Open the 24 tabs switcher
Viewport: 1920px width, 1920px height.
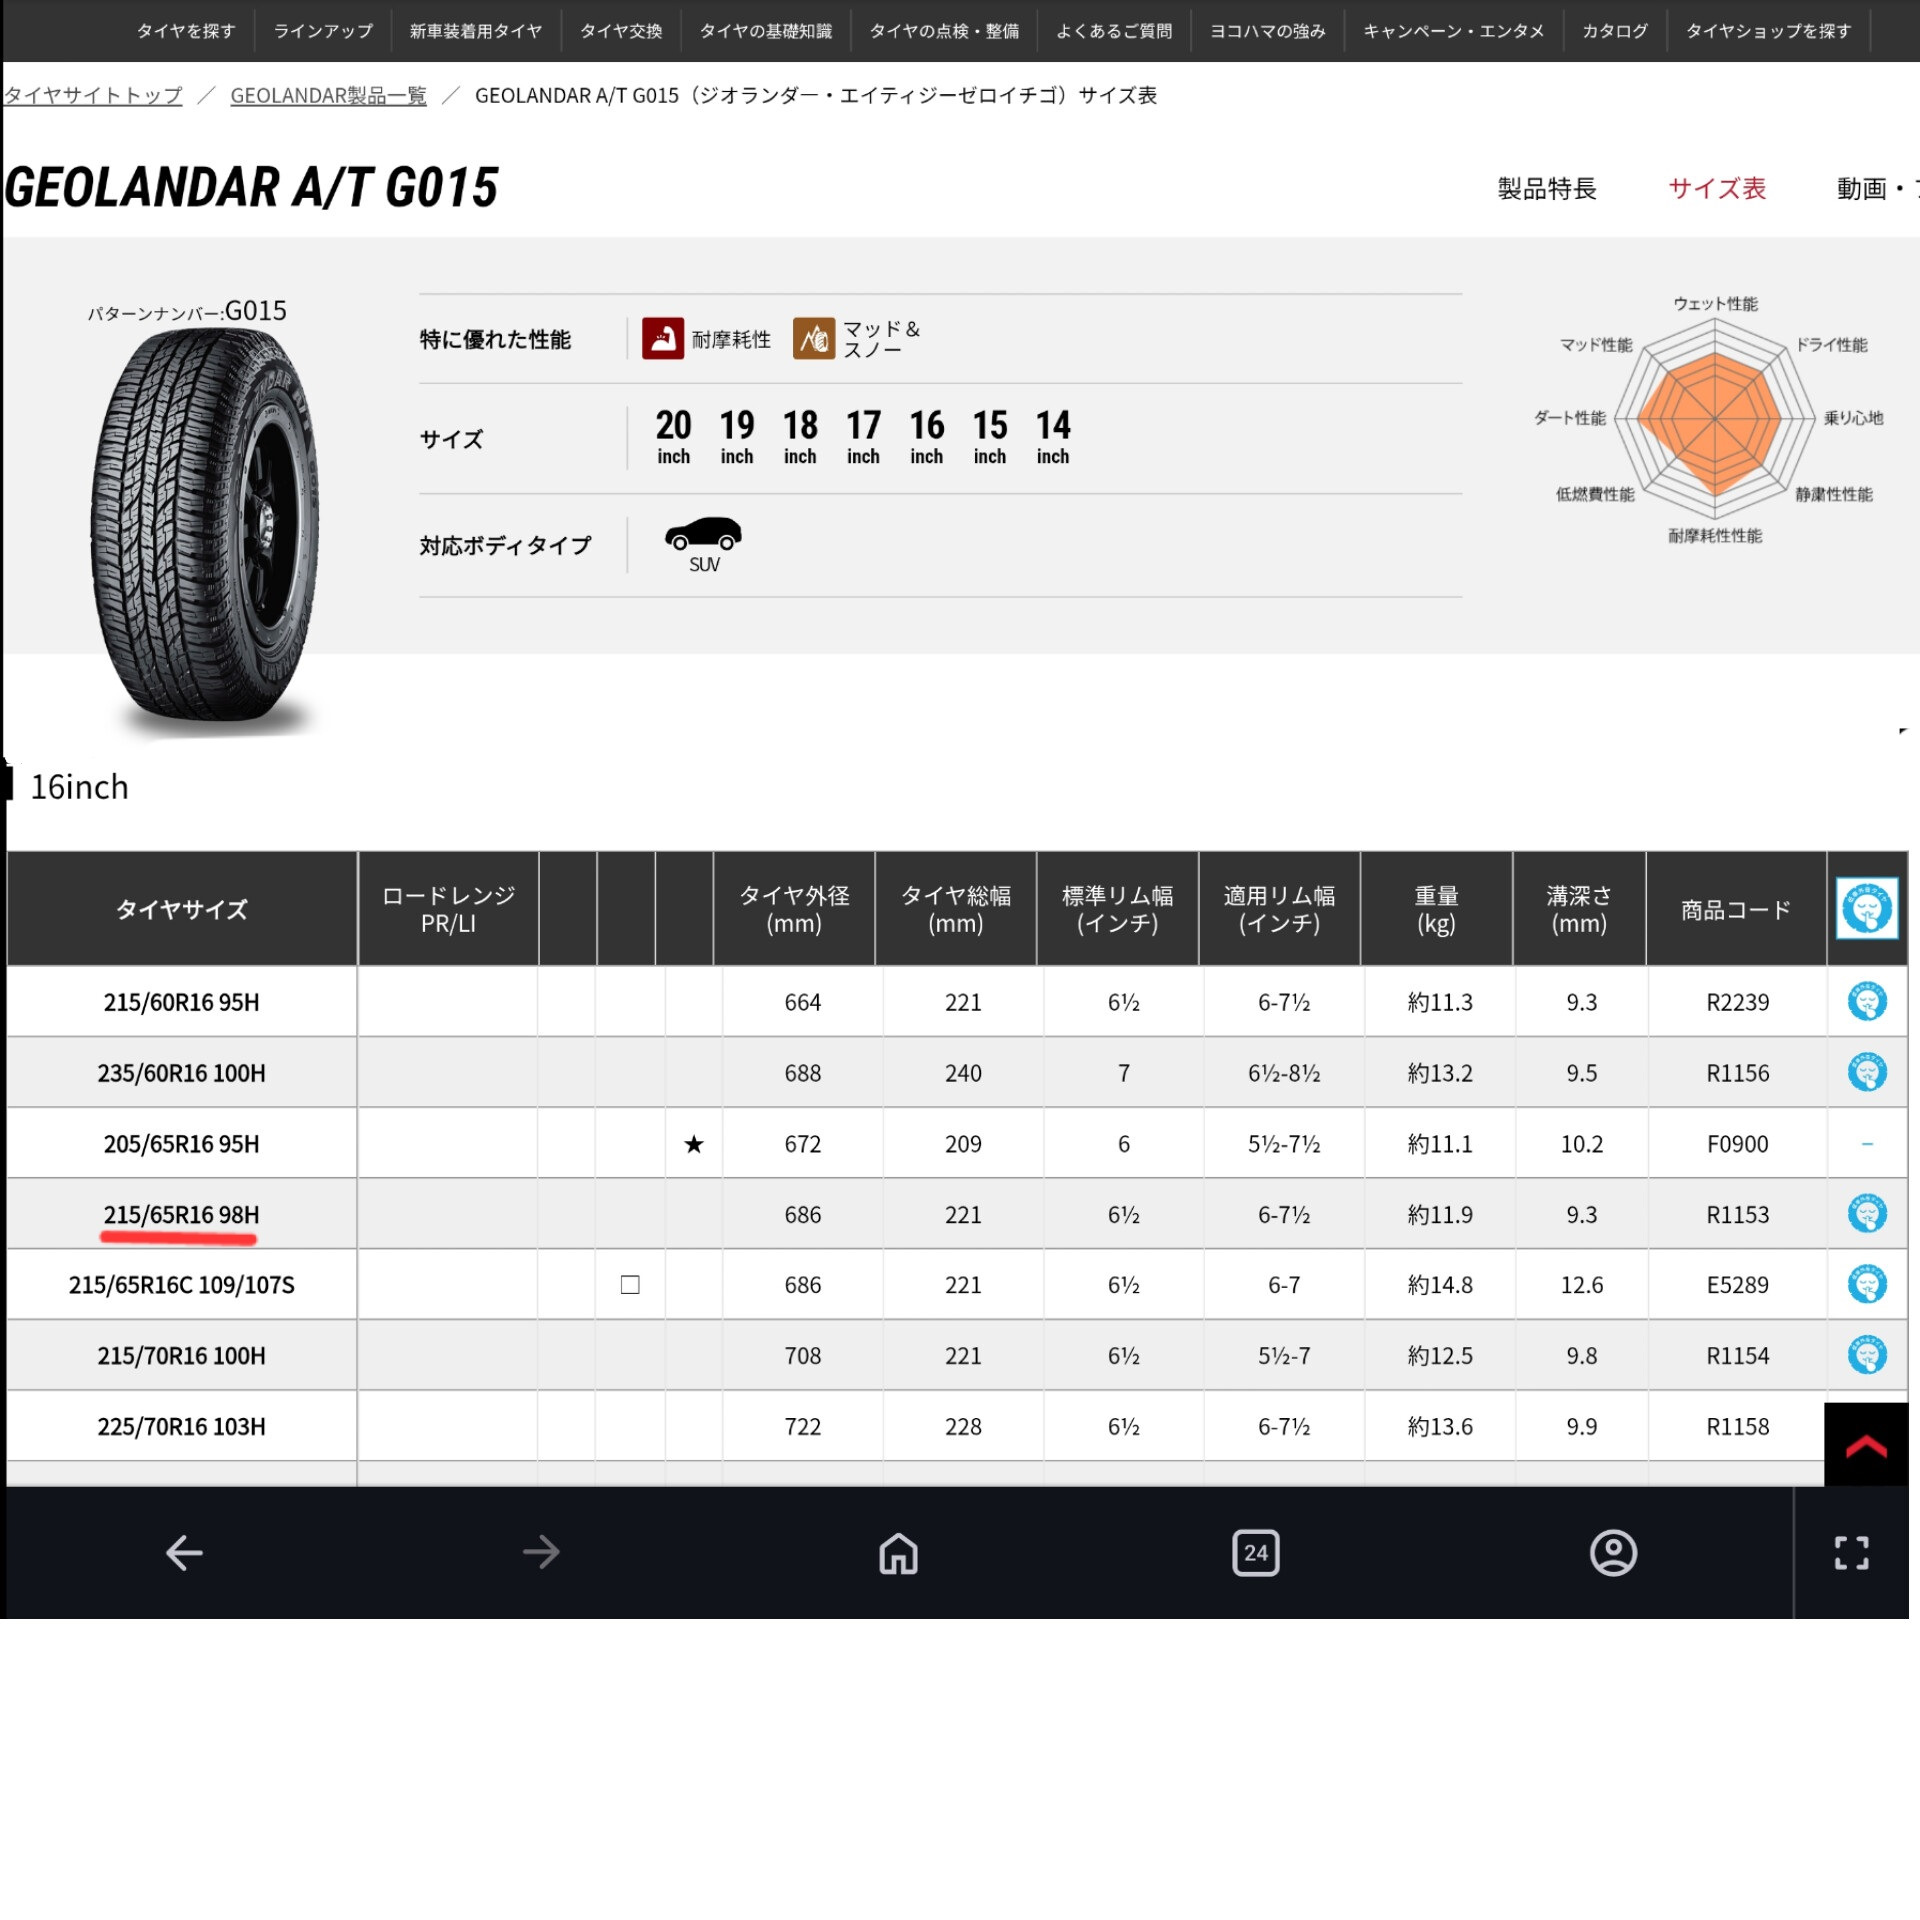1255,1553
